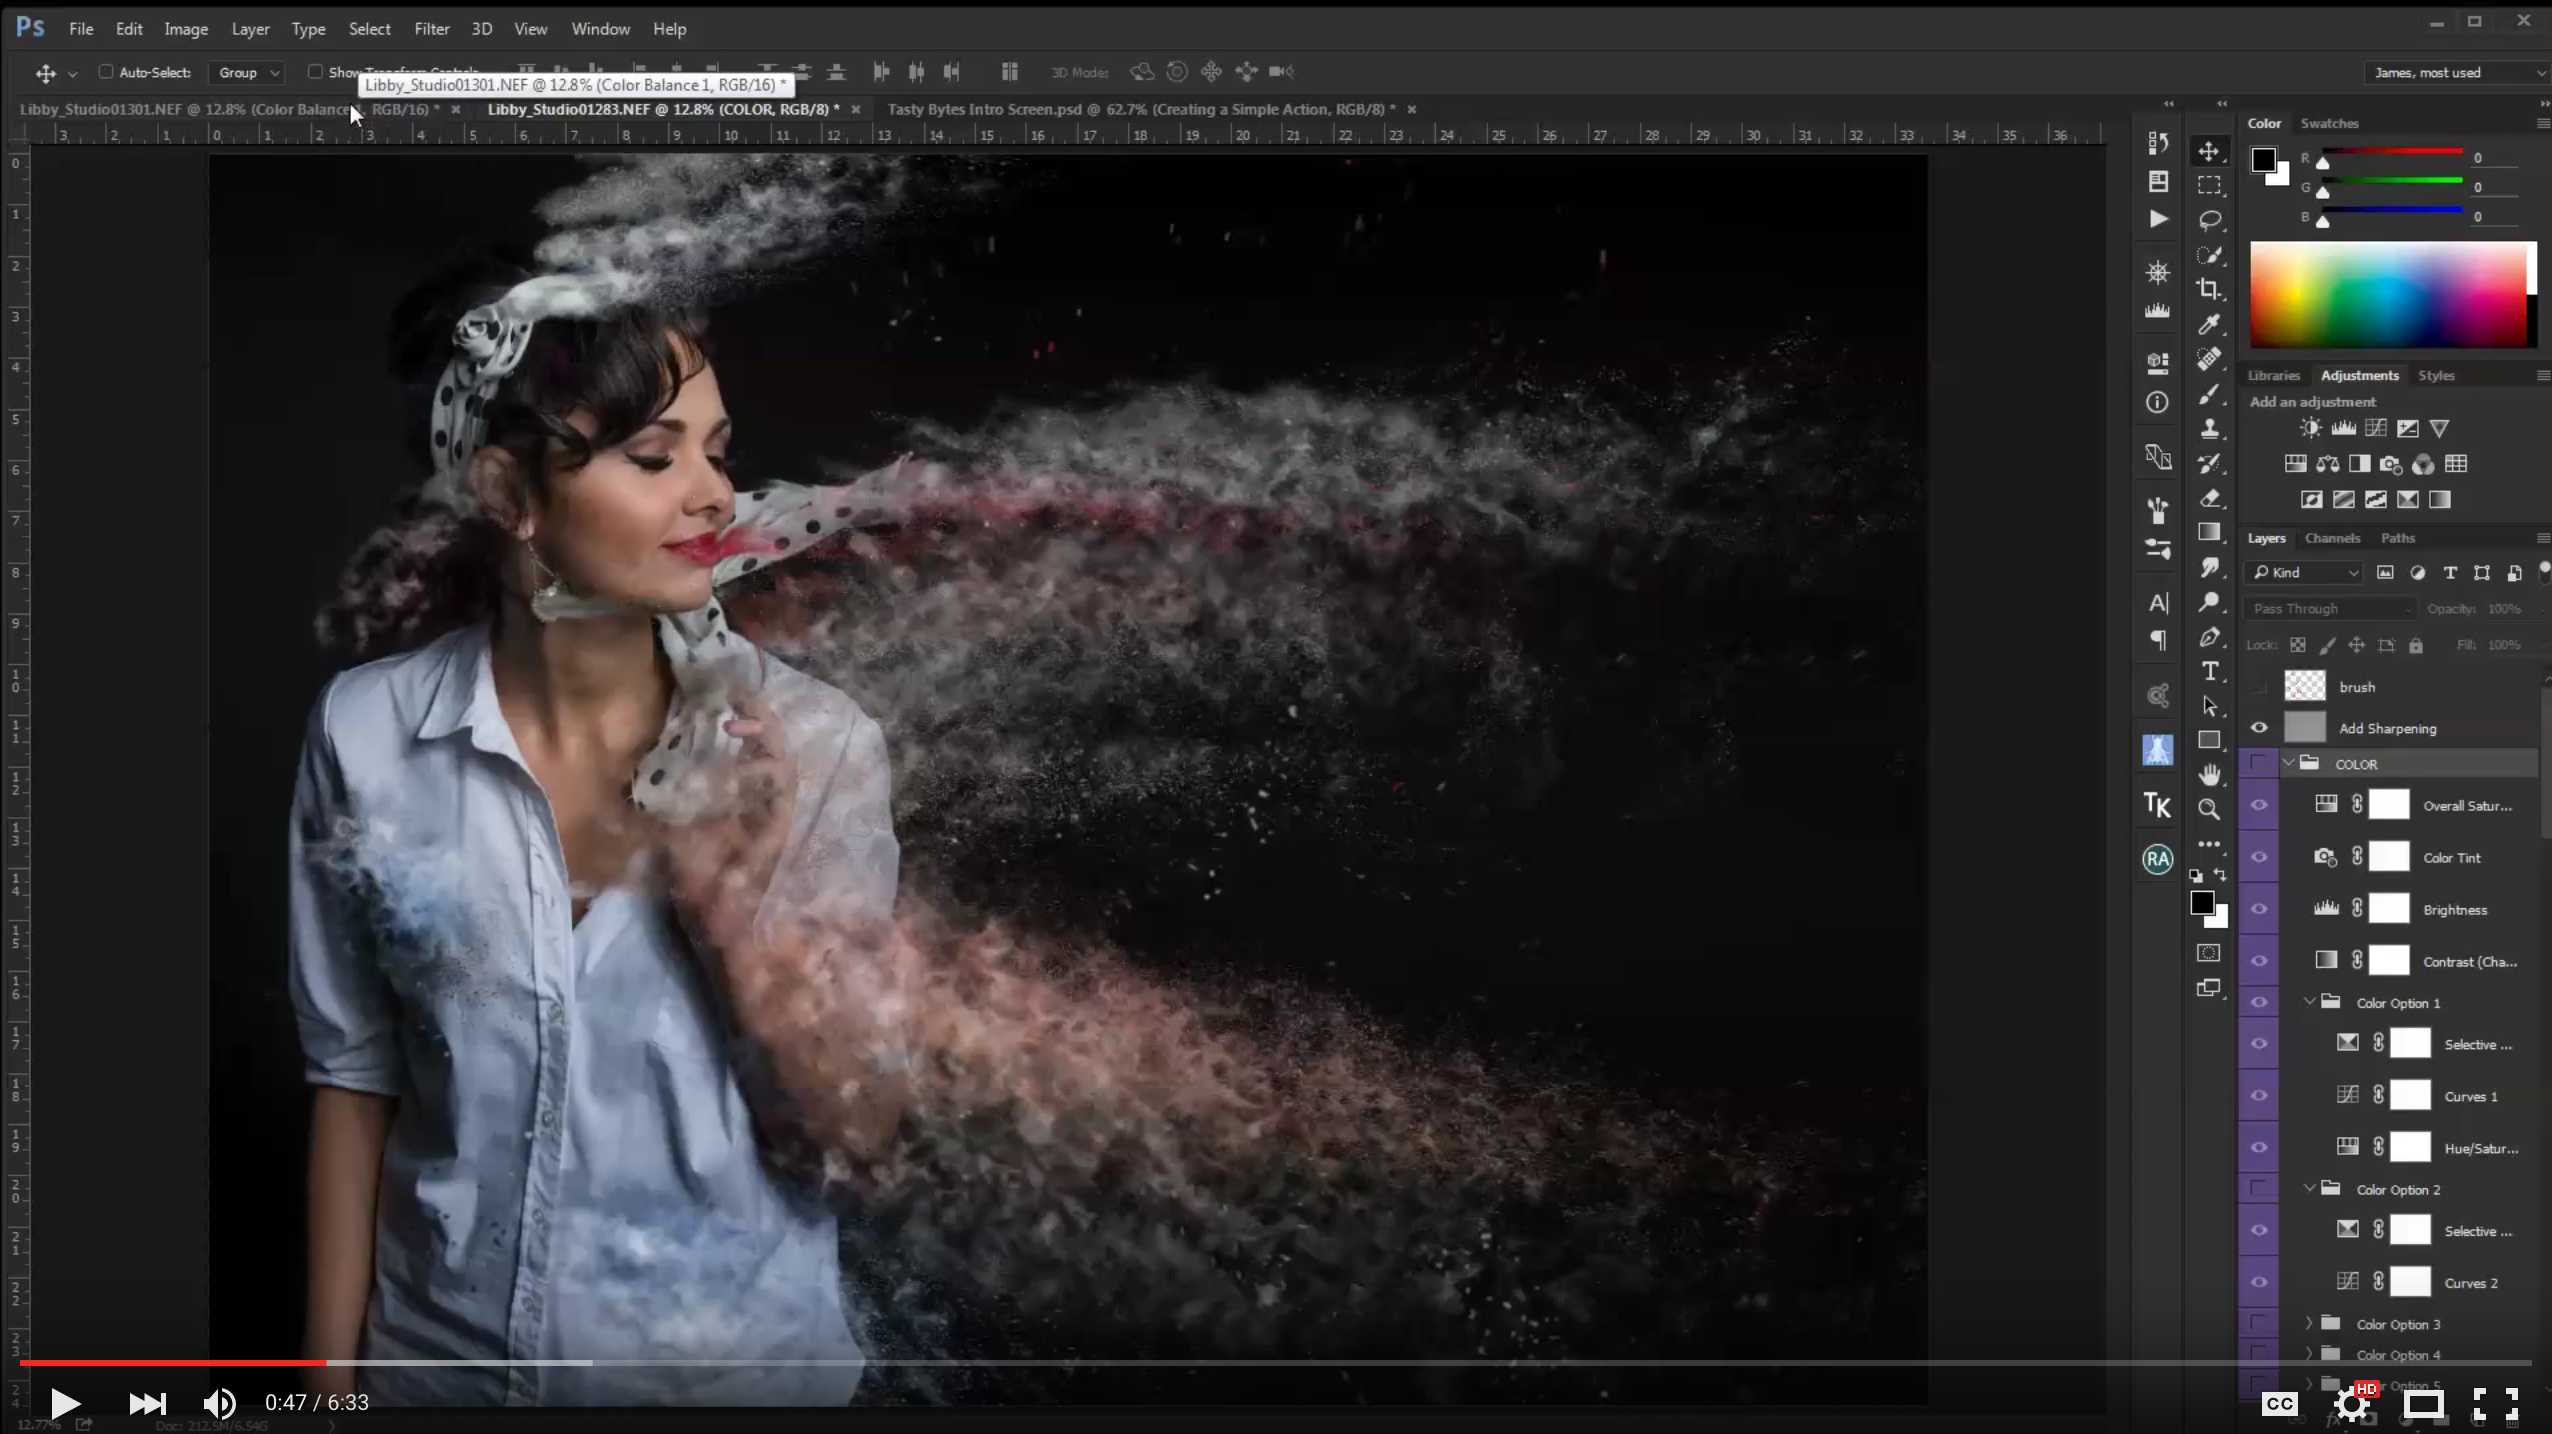Screen dimensions: 2552x1434
Task: Hide the Add Sharpening layer
Action: [x=2259, y=728]
